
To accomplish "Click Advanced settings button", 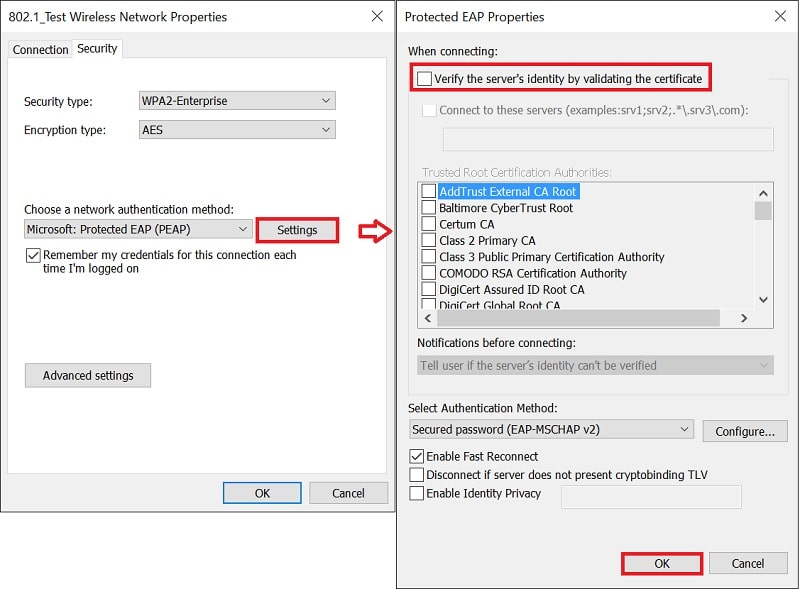I will 88,376.
